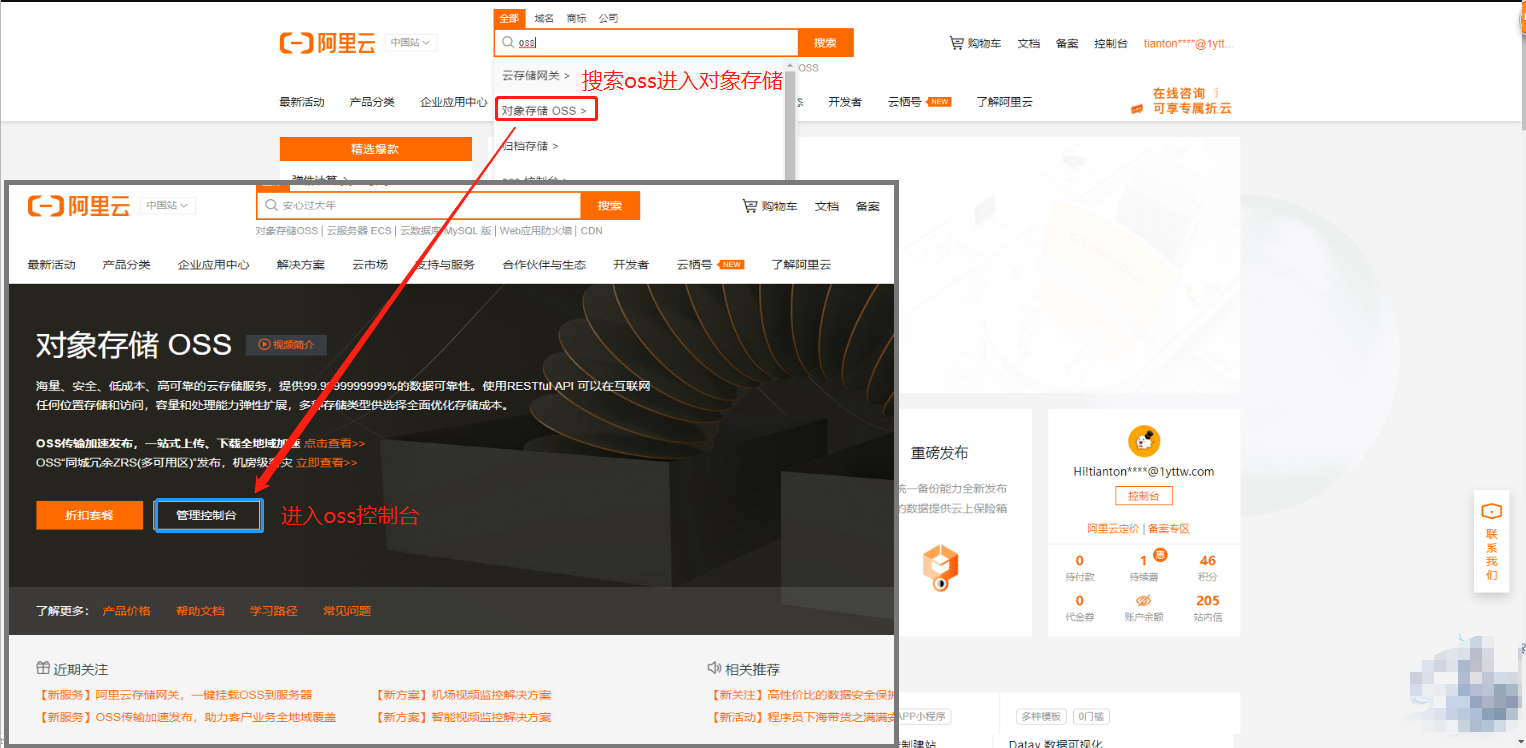
Task: Open the 中国站 dropdown on the OSS page
Action: 168,205
